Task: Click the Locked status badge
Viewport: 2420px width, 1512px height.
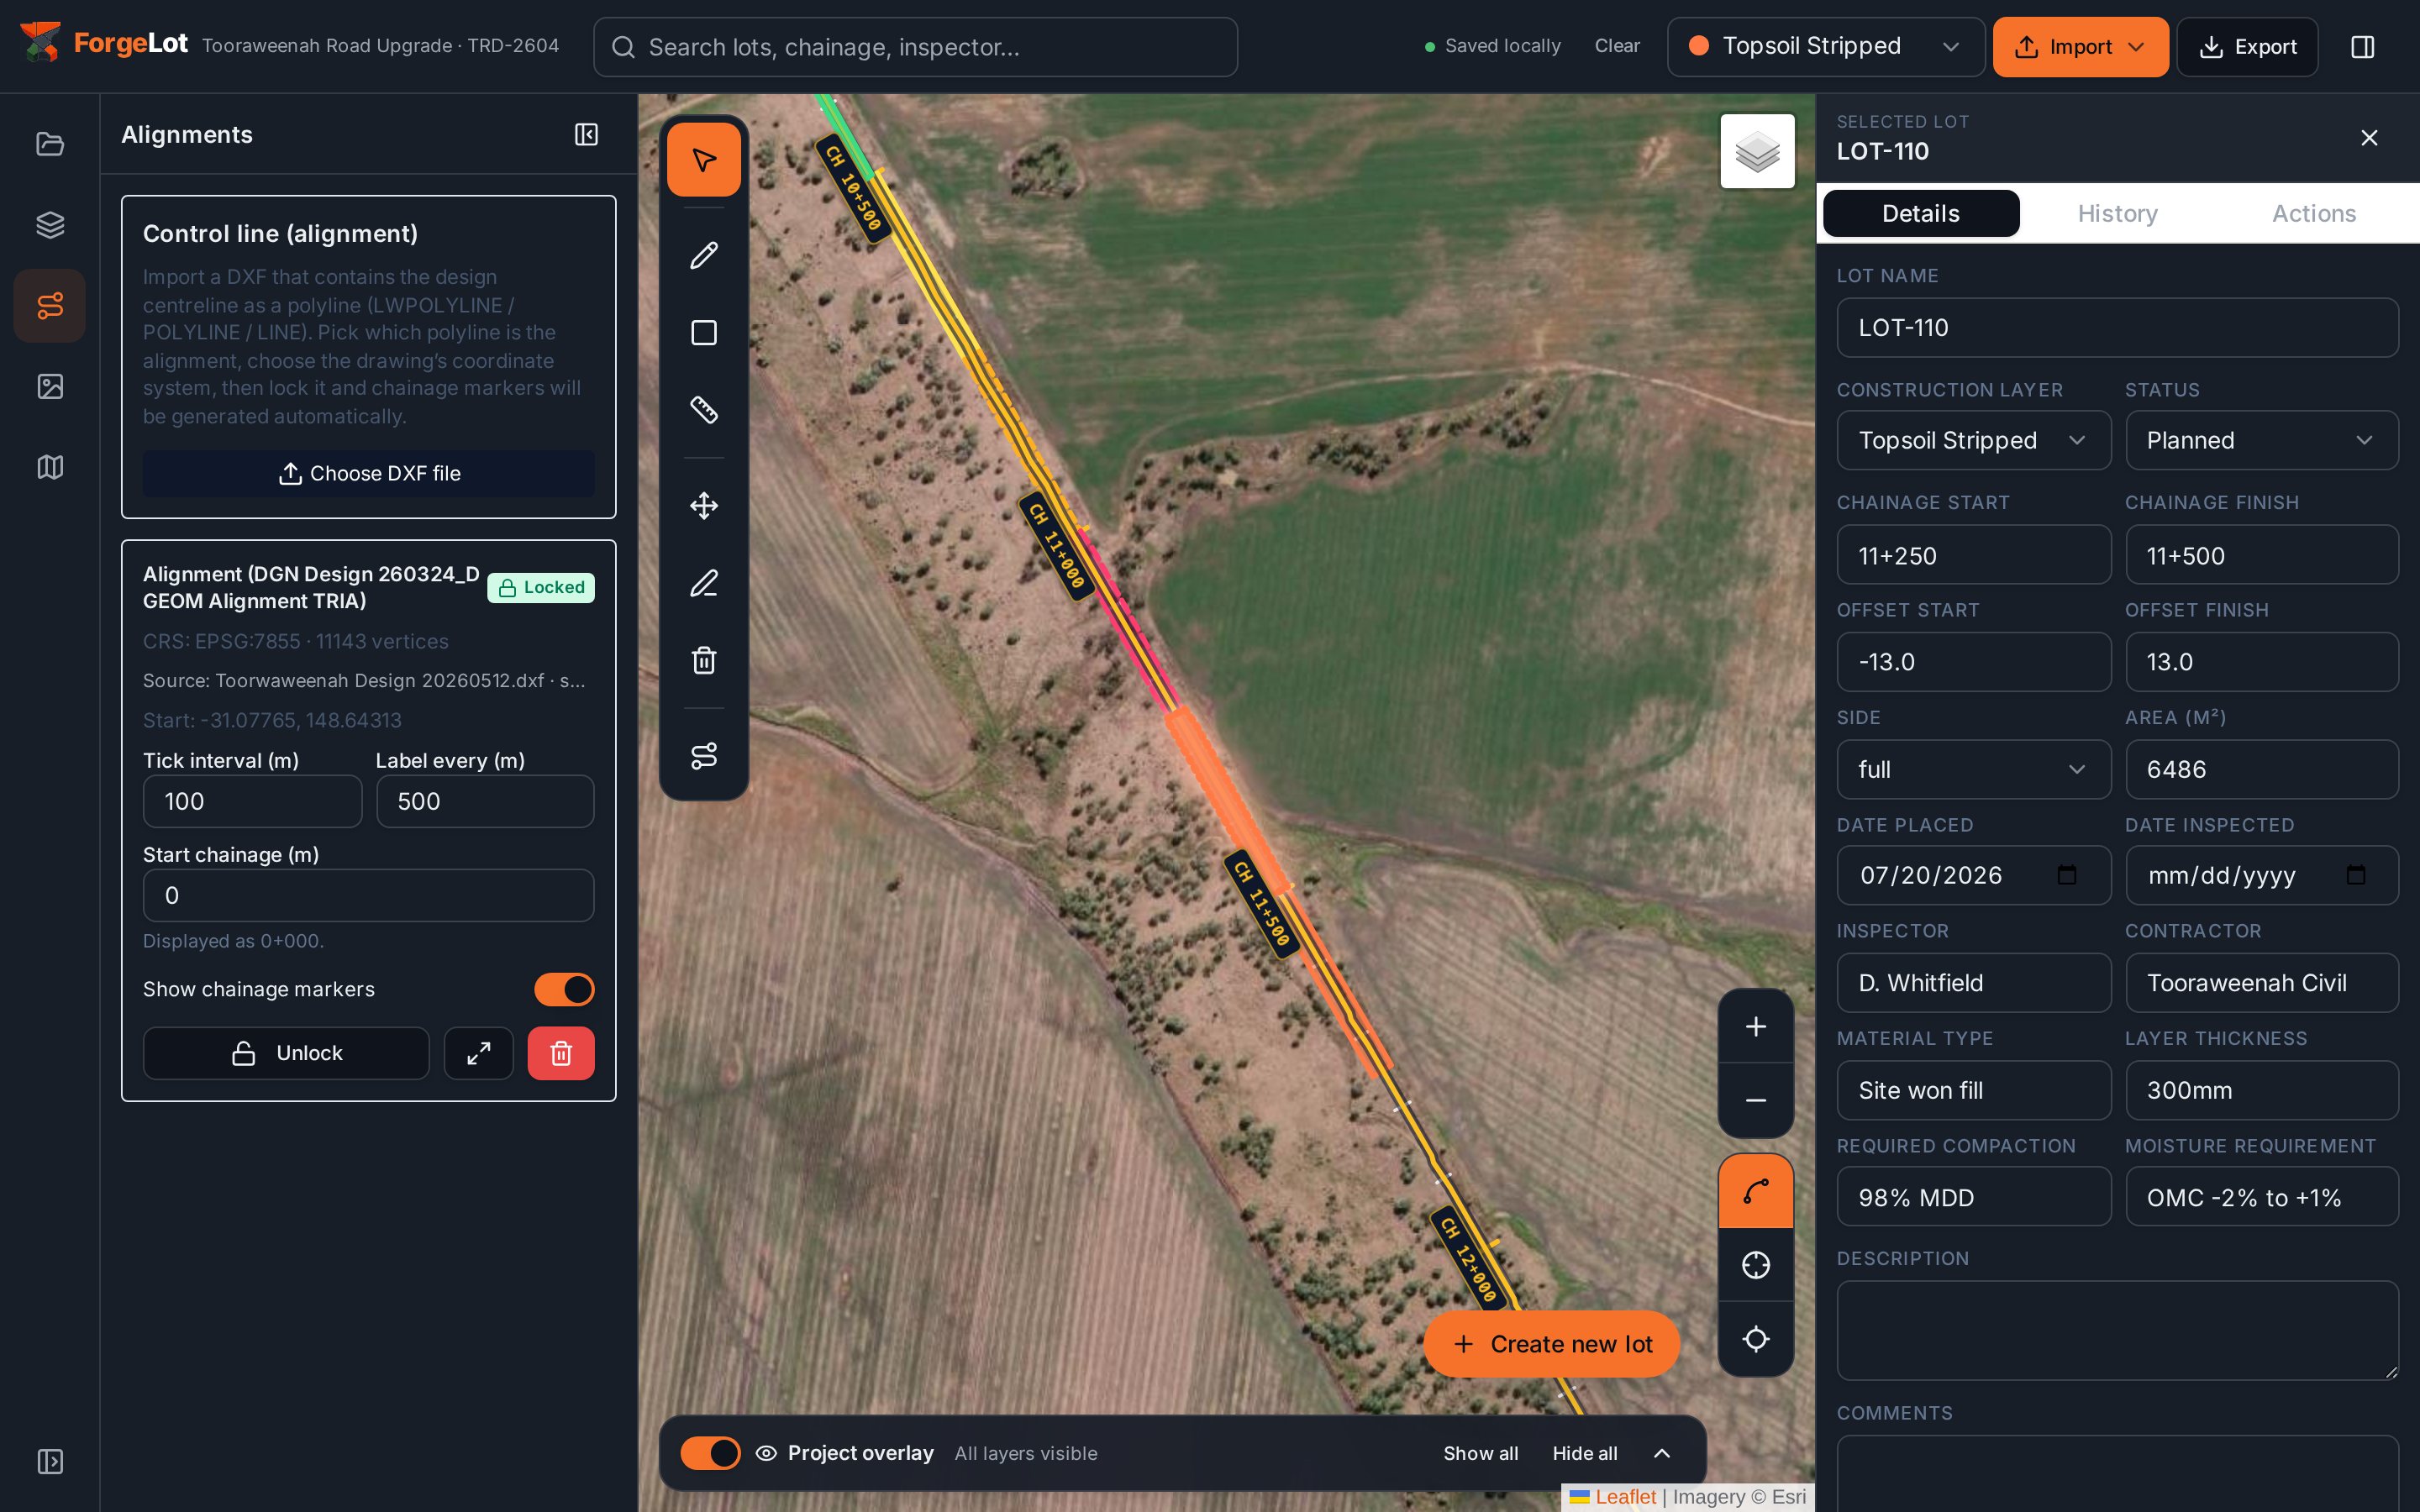Action: pos(541,587)
